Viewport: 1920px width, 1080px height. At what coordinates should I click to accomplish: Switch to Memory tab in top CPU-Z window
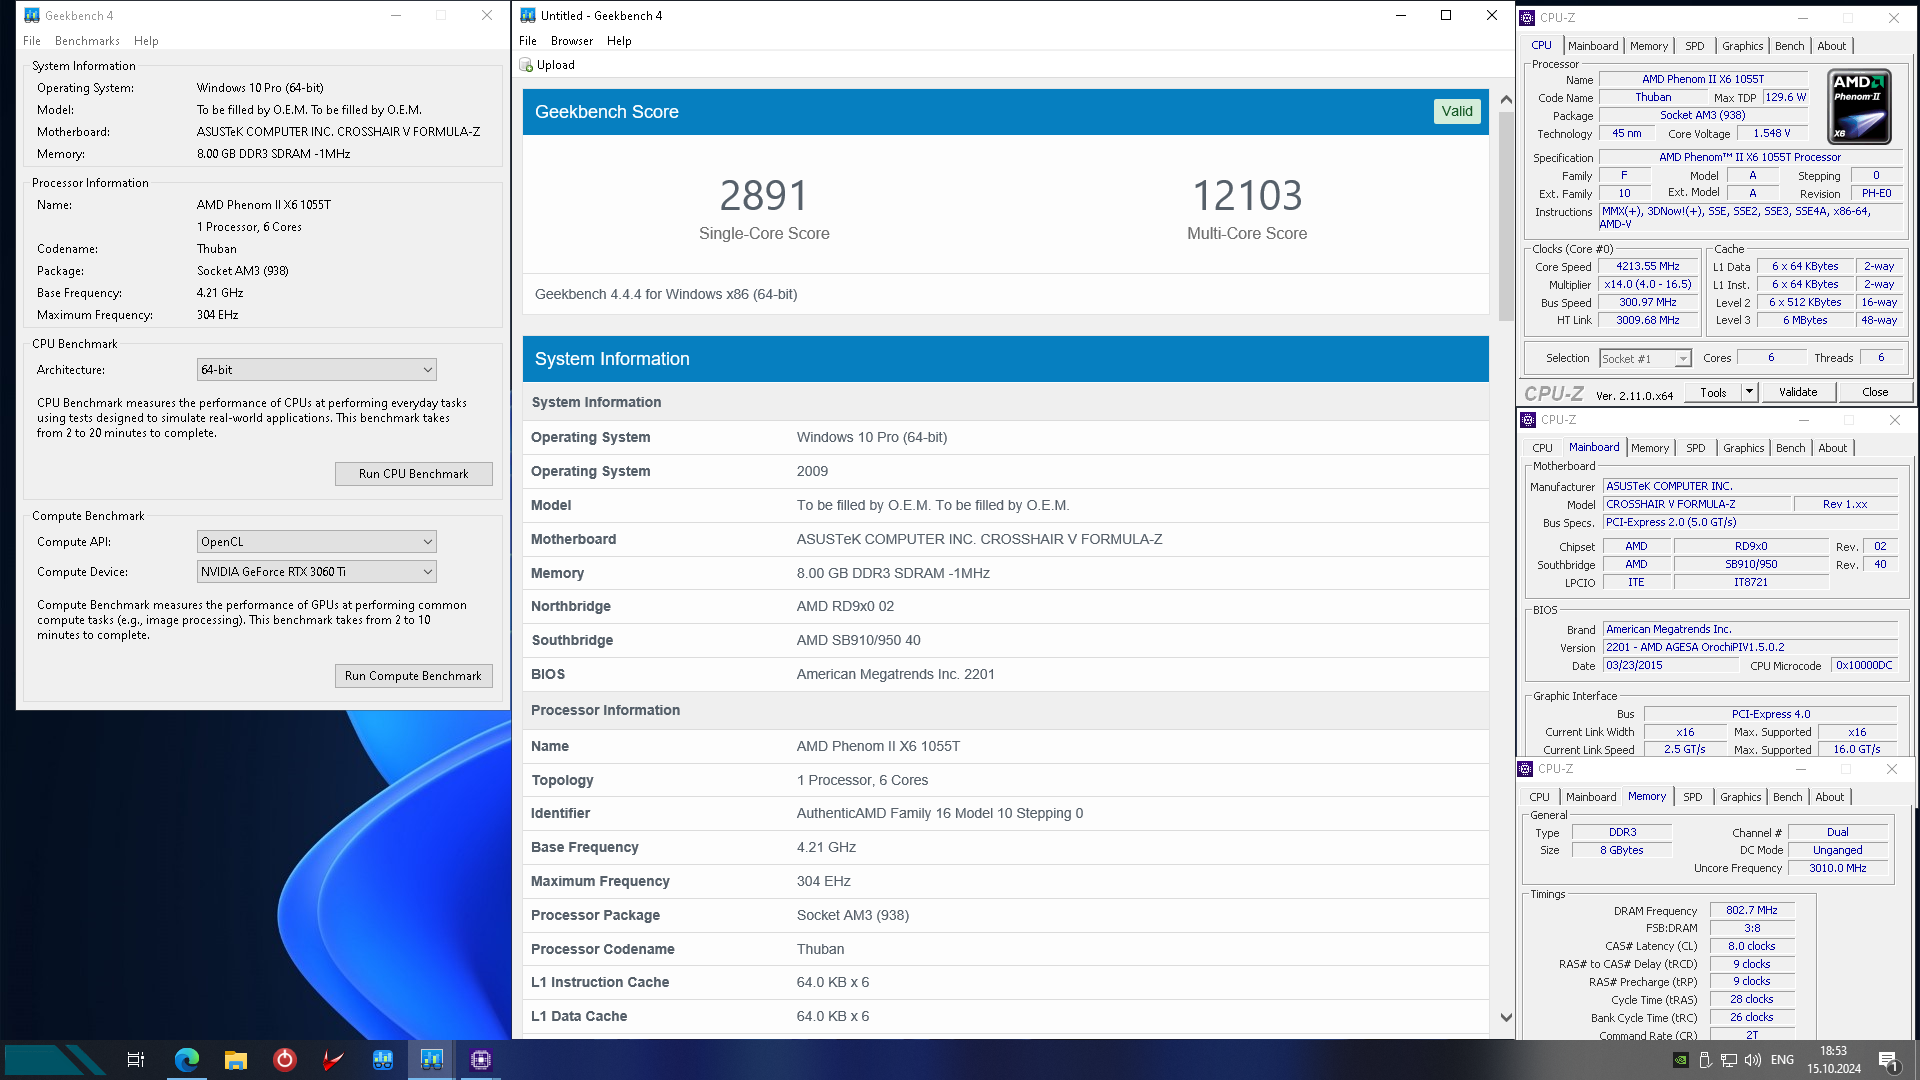(x=1649, y=46)
